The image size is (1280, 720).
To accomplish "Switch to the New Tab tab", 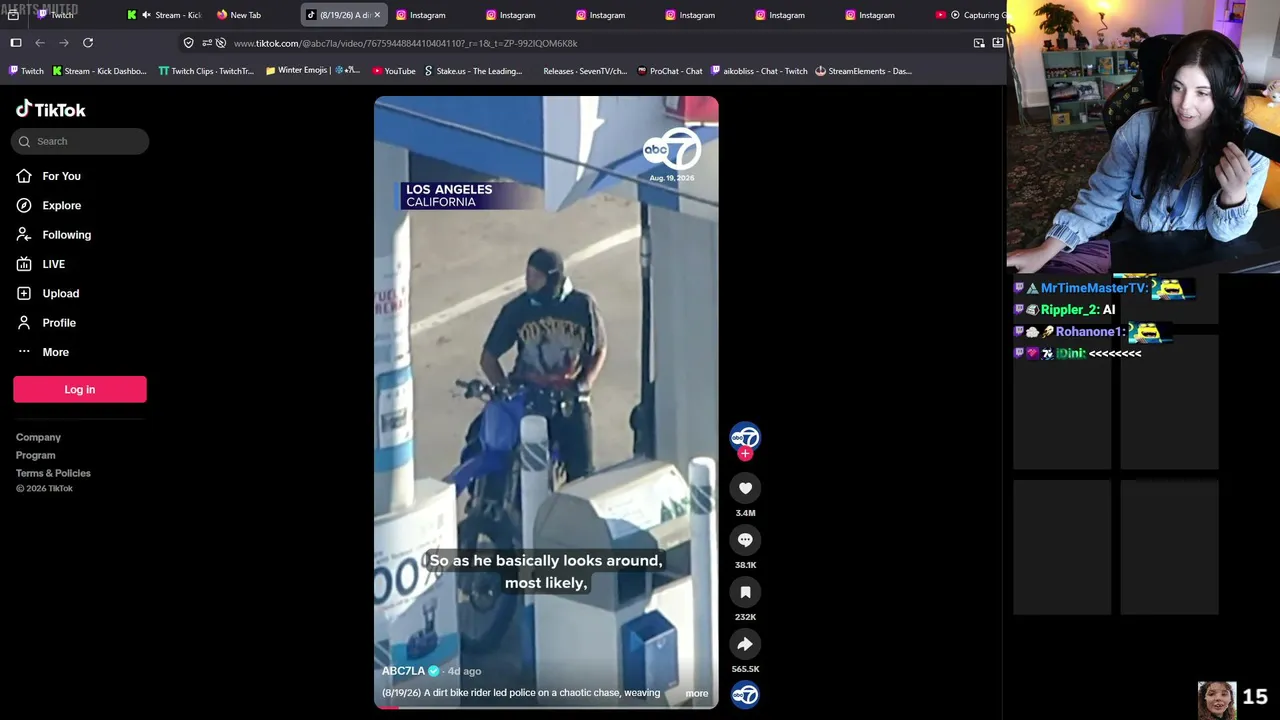I will click(x=239, y=15).
